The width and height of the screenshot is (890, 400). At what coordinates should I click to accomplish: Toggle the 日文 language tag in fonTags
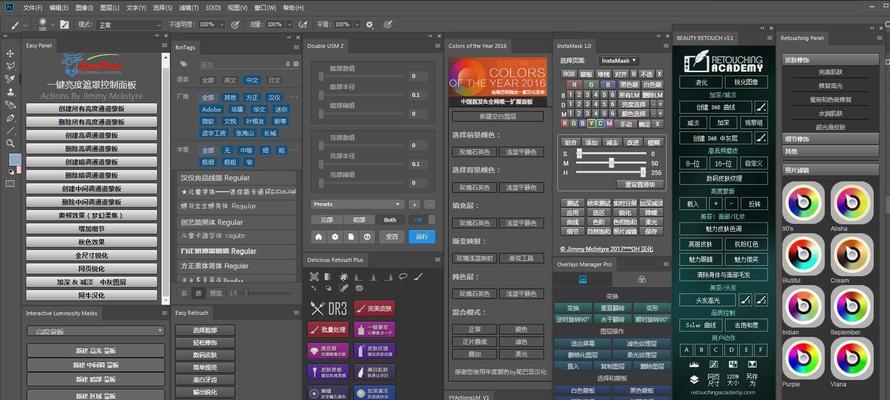274,80
